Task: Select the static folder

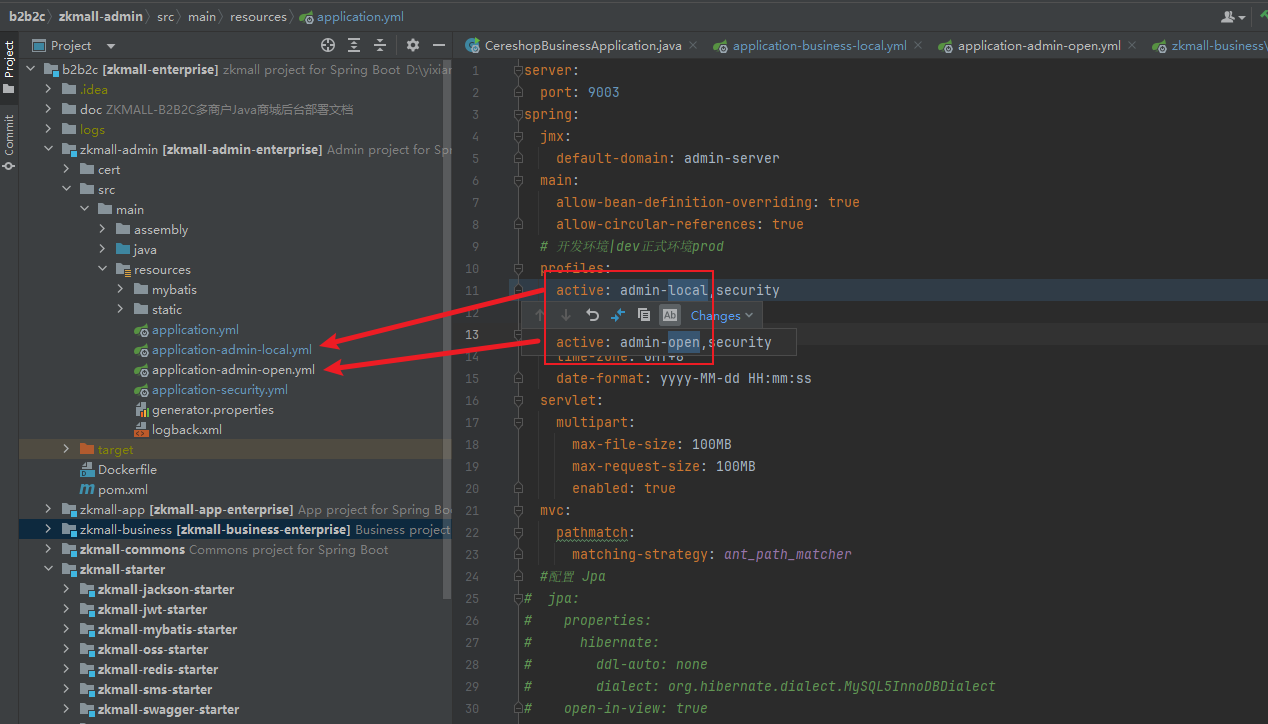Action: click(x=167, y=309)
